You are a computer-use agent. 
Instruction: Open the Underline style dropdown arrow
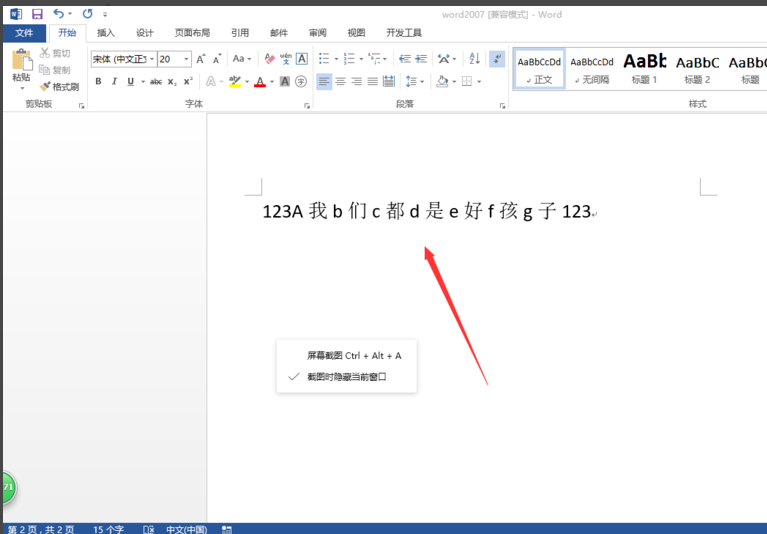[143, 82]
